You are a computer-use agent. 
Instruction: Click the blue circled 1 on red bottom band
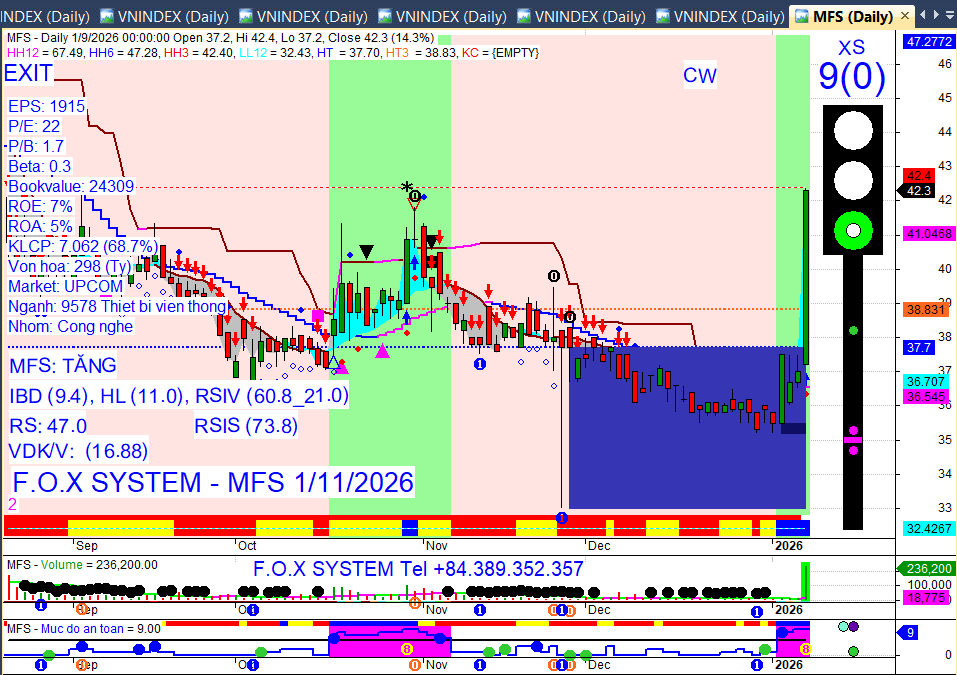[x=562, y=518]
